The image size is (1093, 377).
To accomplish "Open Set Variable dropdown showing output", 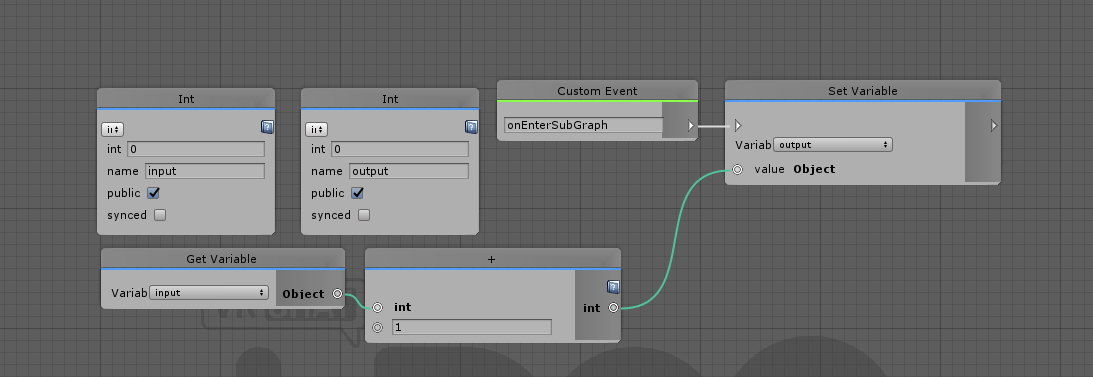I will tap(833, 145).
